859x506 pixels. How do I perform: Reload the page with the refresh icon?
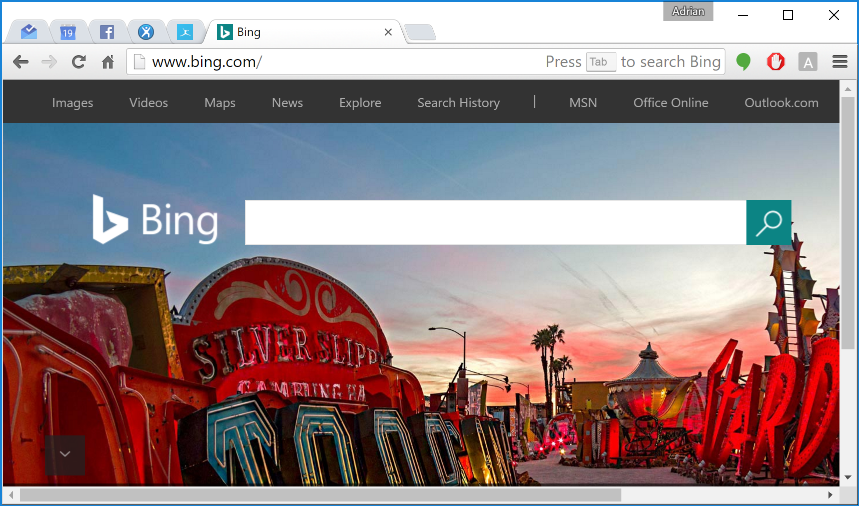(78, 62)
